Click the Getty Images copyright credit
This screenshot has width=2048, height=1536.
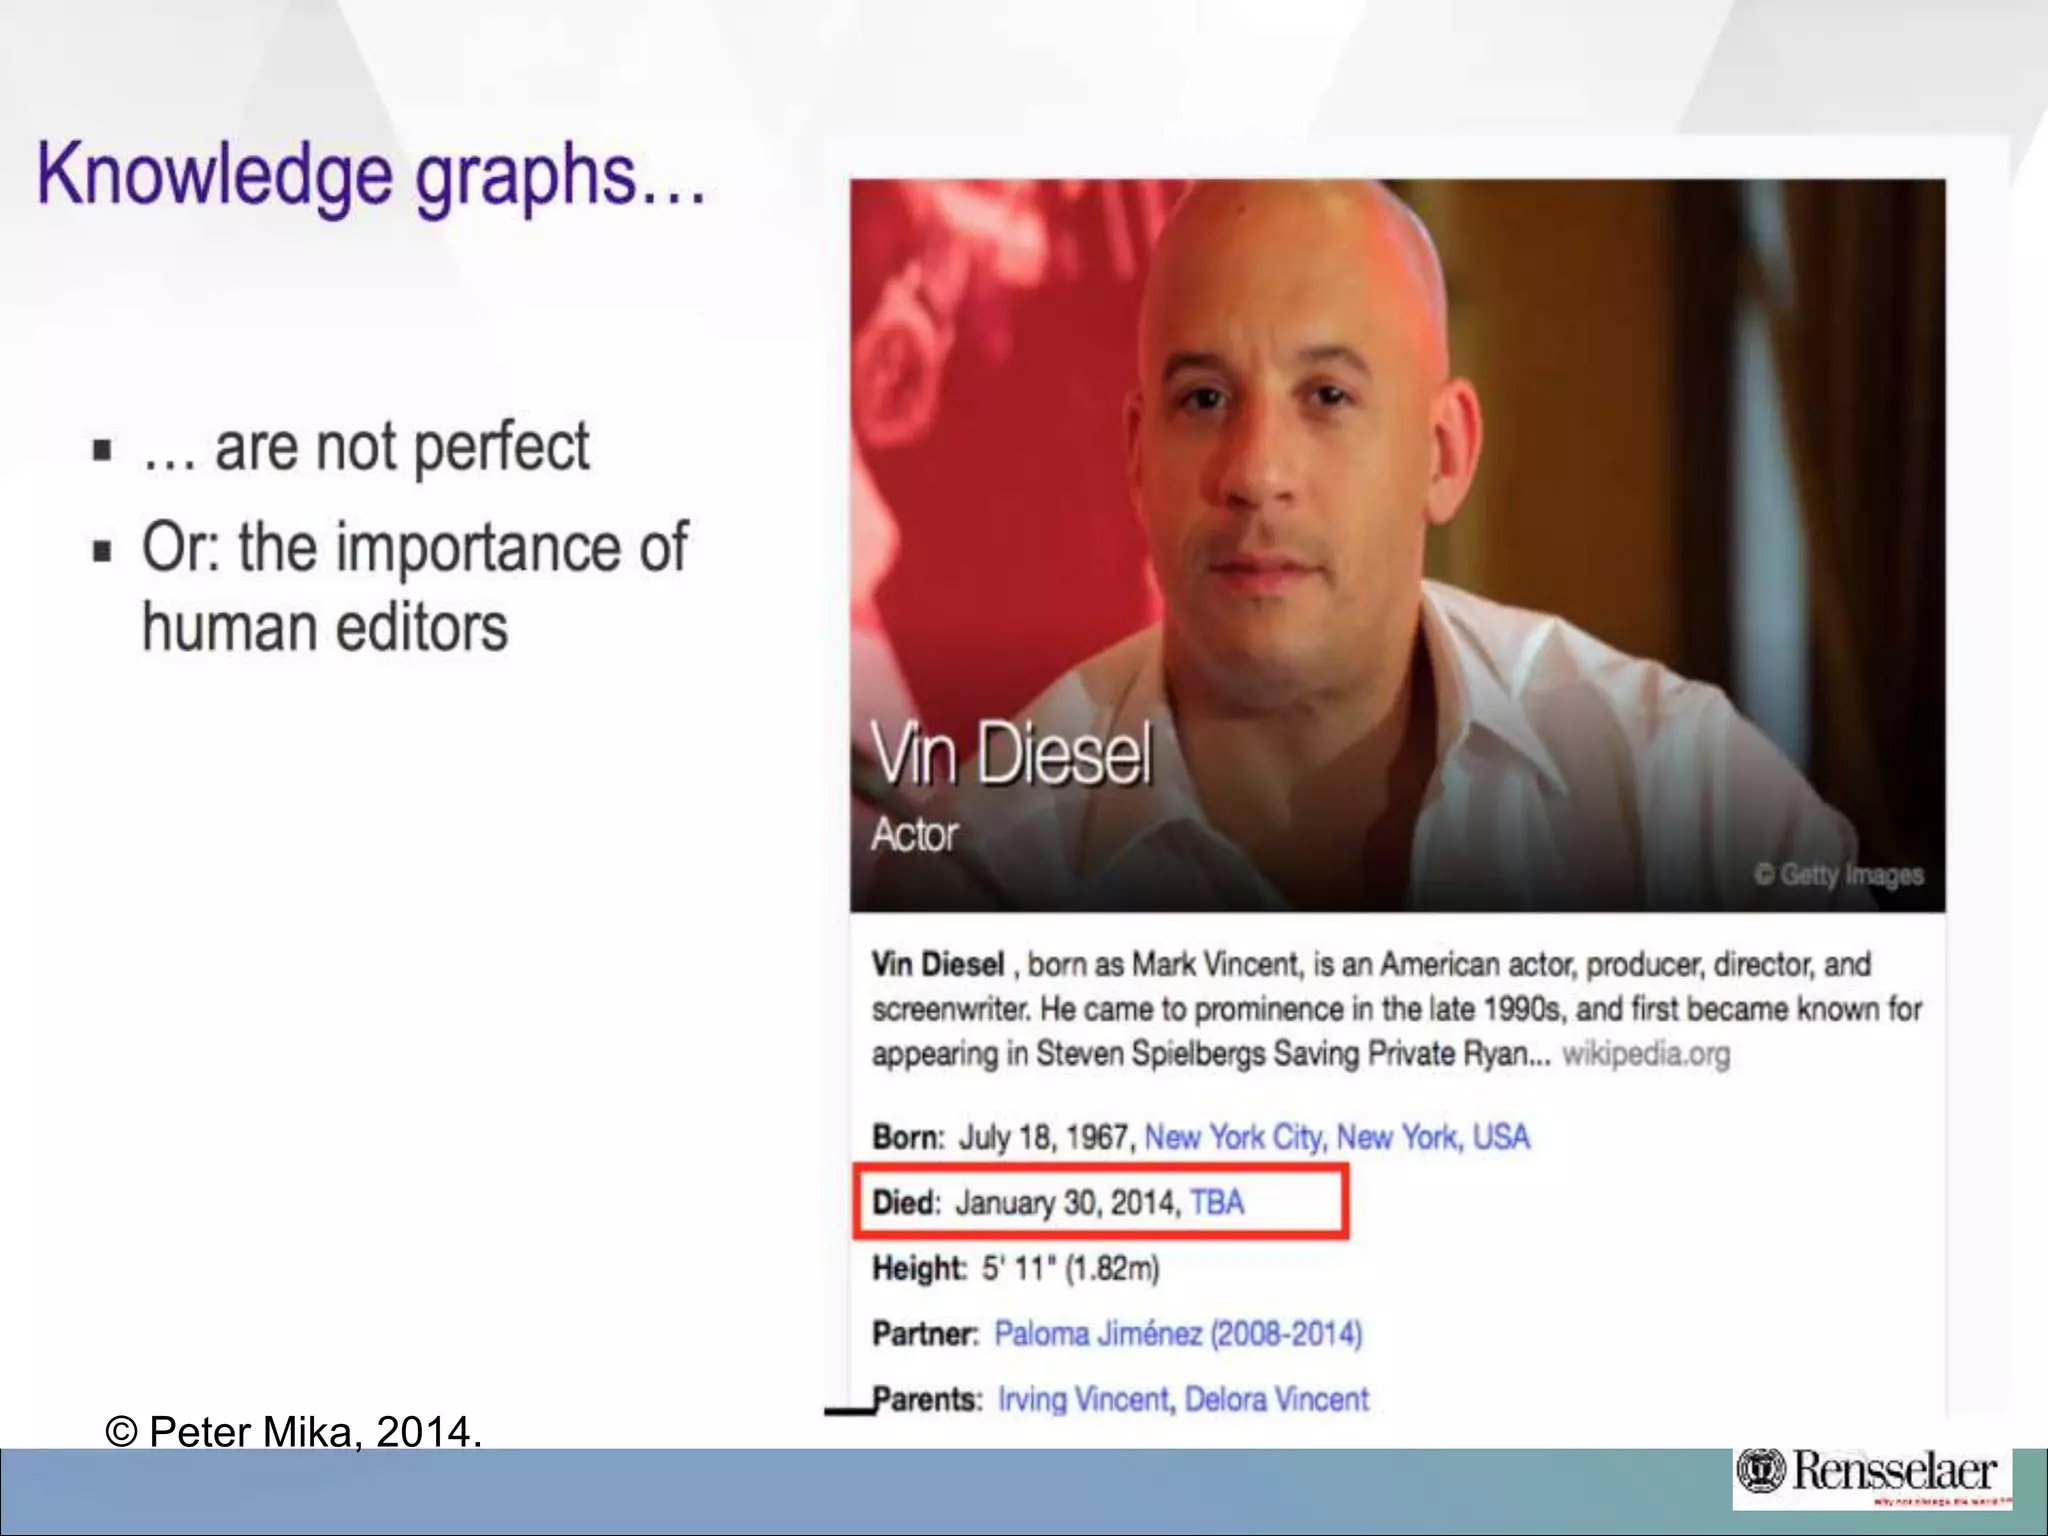[1838, 875]
